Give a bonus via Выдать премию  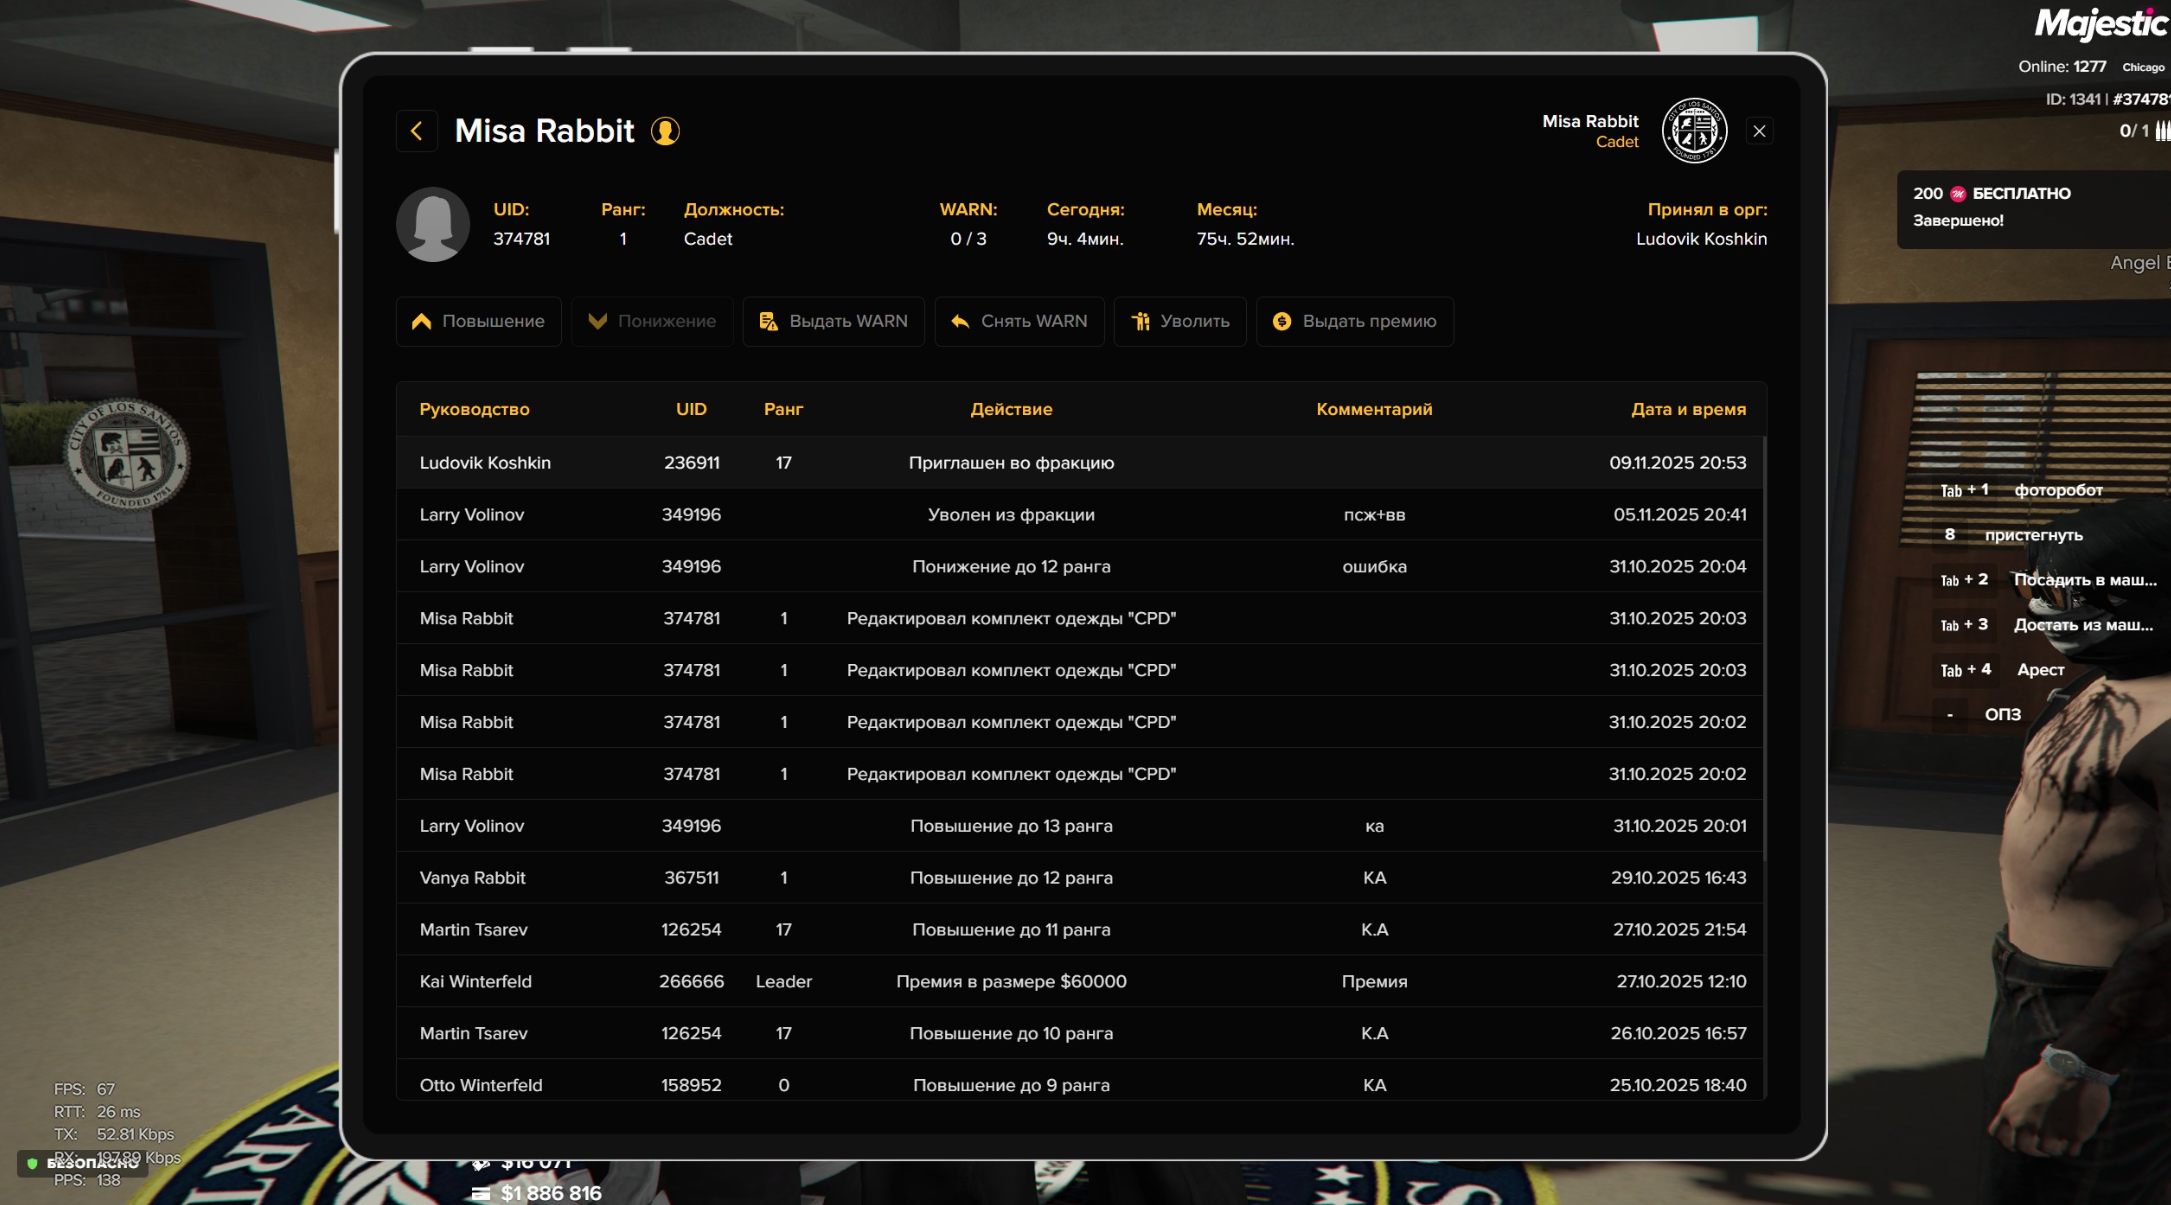[1355, 321]
